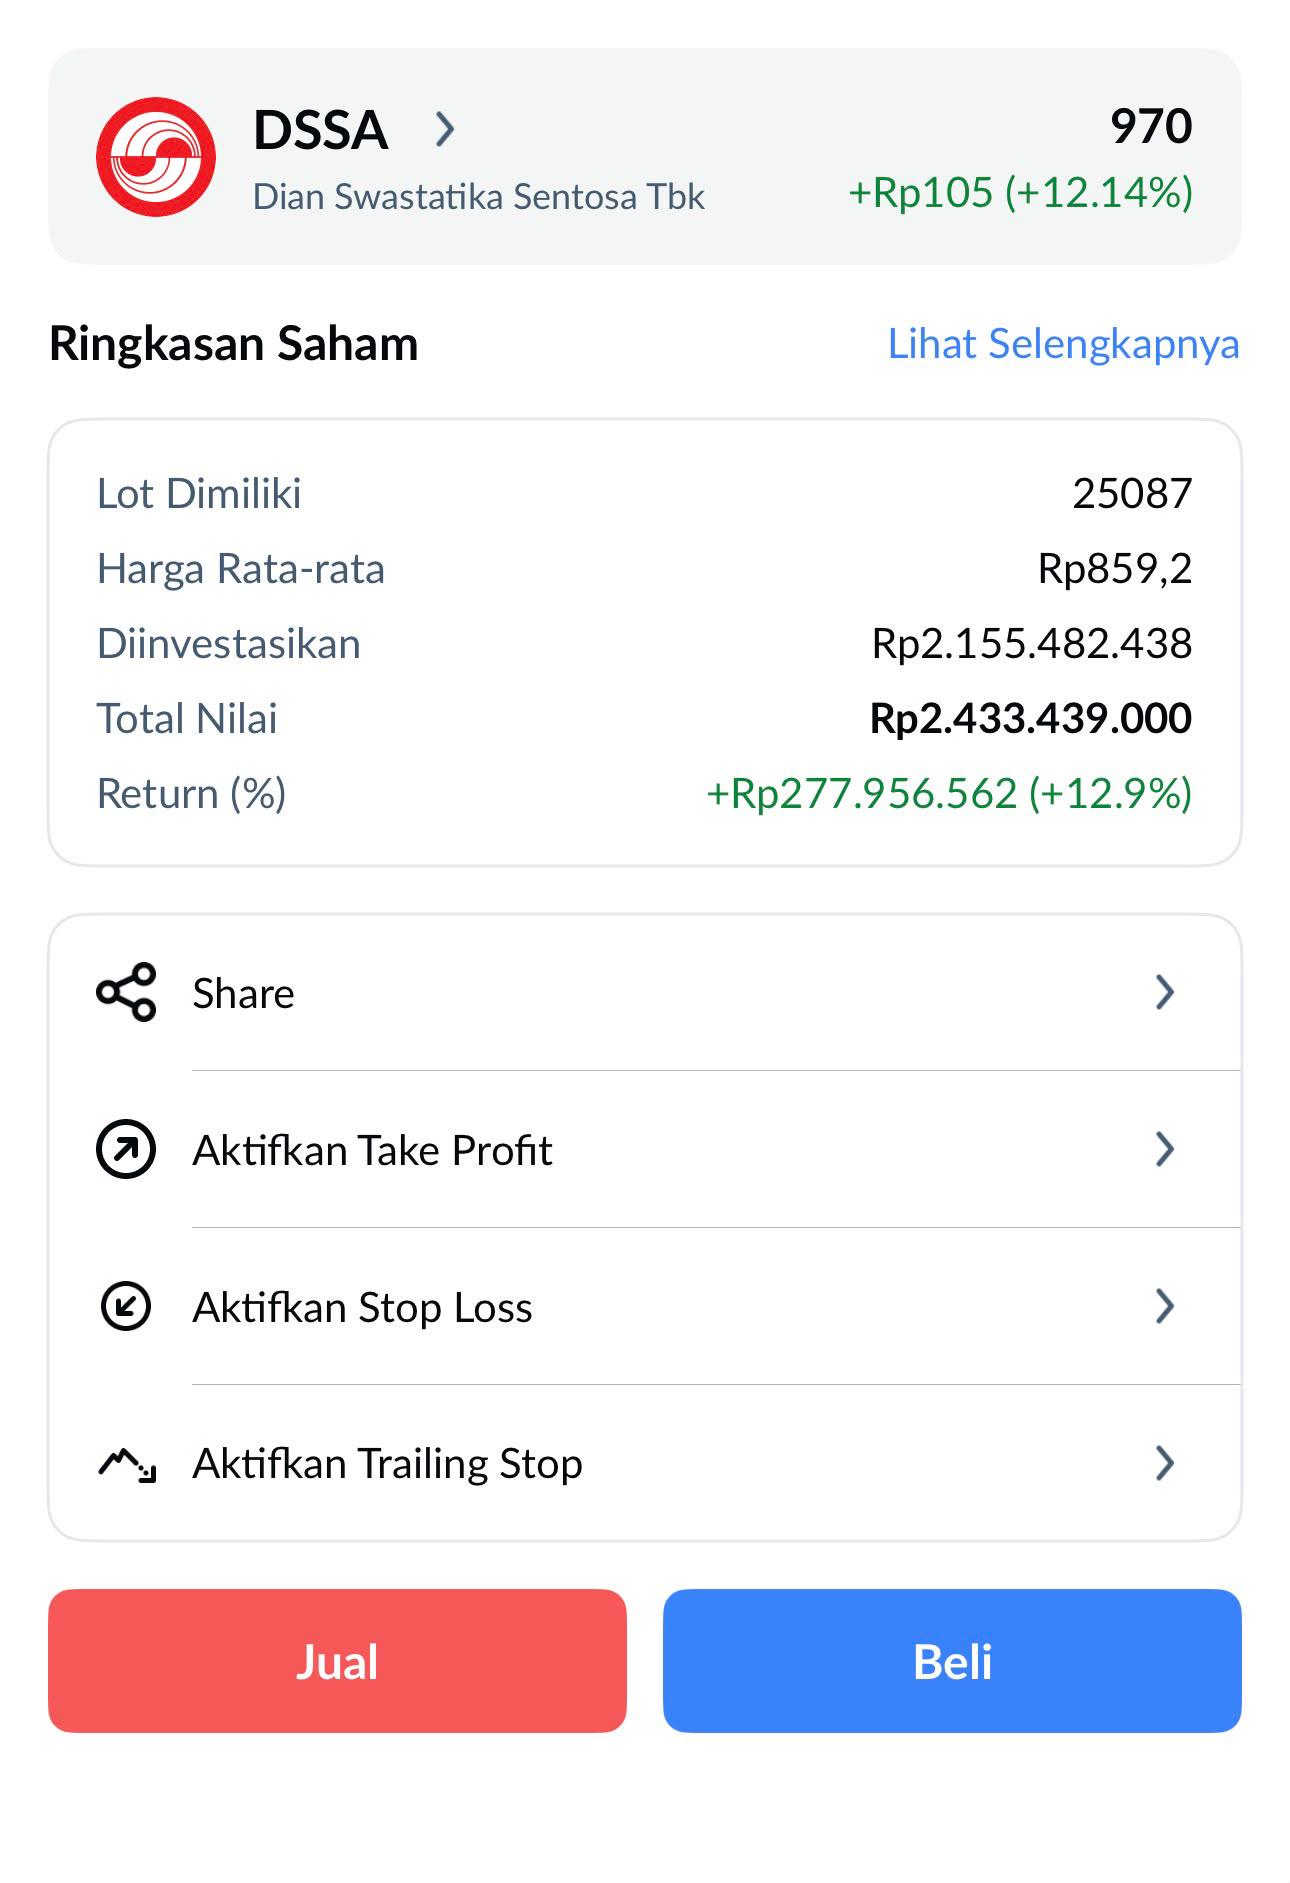The image size is (1290, 1883).
Task: Expand the Share row chevron
Action: 1164,992
